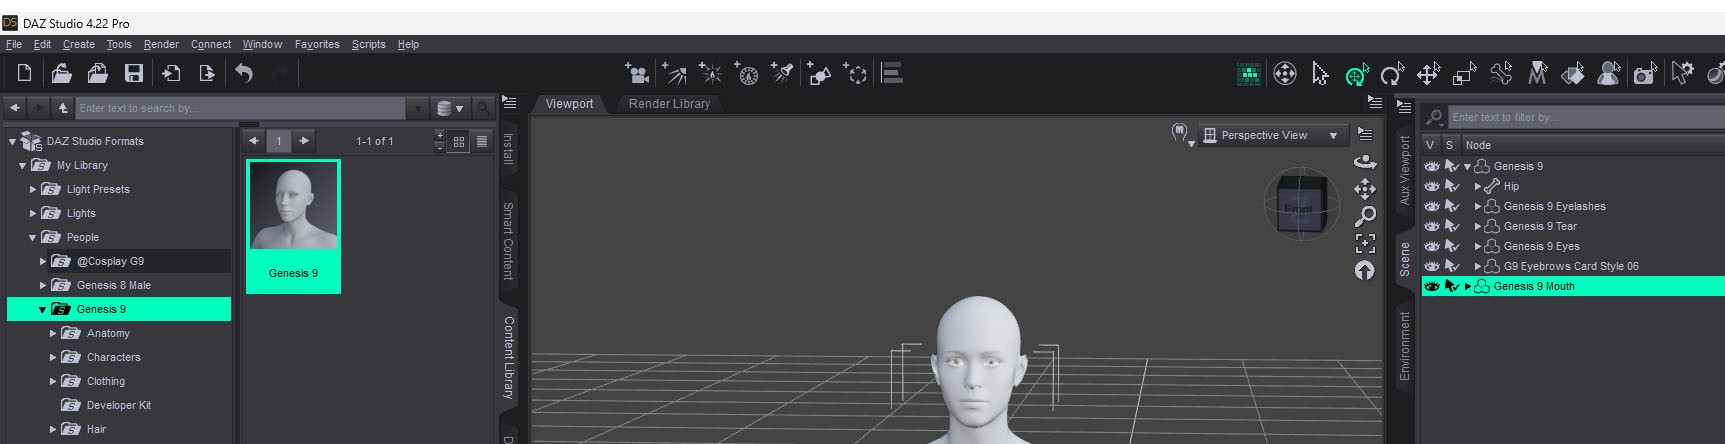This screenshot has width=1725, height=444.
Task: Open the File menu
Action: tap(14, 44)
